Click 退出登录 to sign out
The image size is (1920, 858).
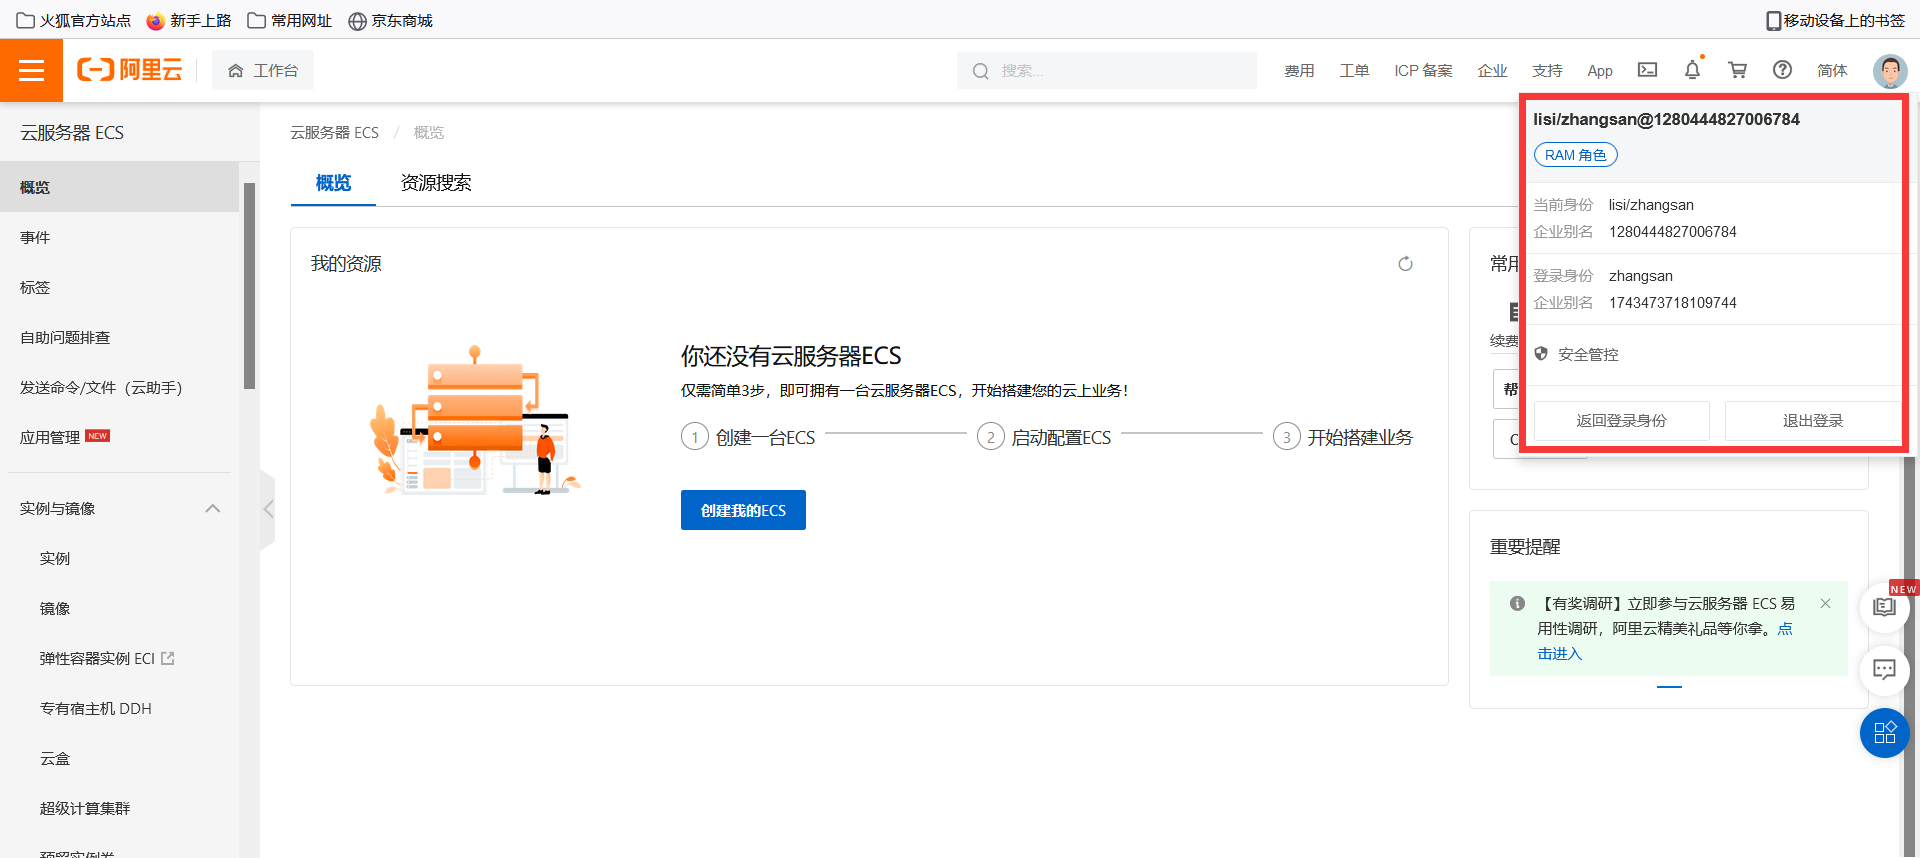point(1812,421)
